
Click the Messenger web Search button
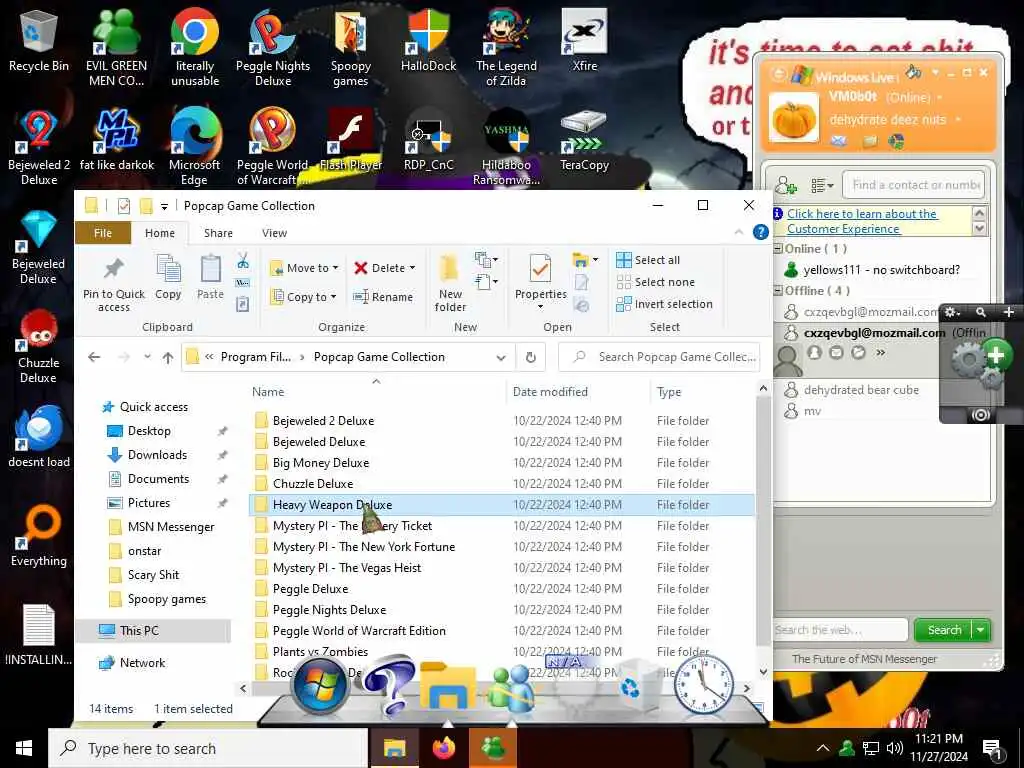tap(944, 630)
